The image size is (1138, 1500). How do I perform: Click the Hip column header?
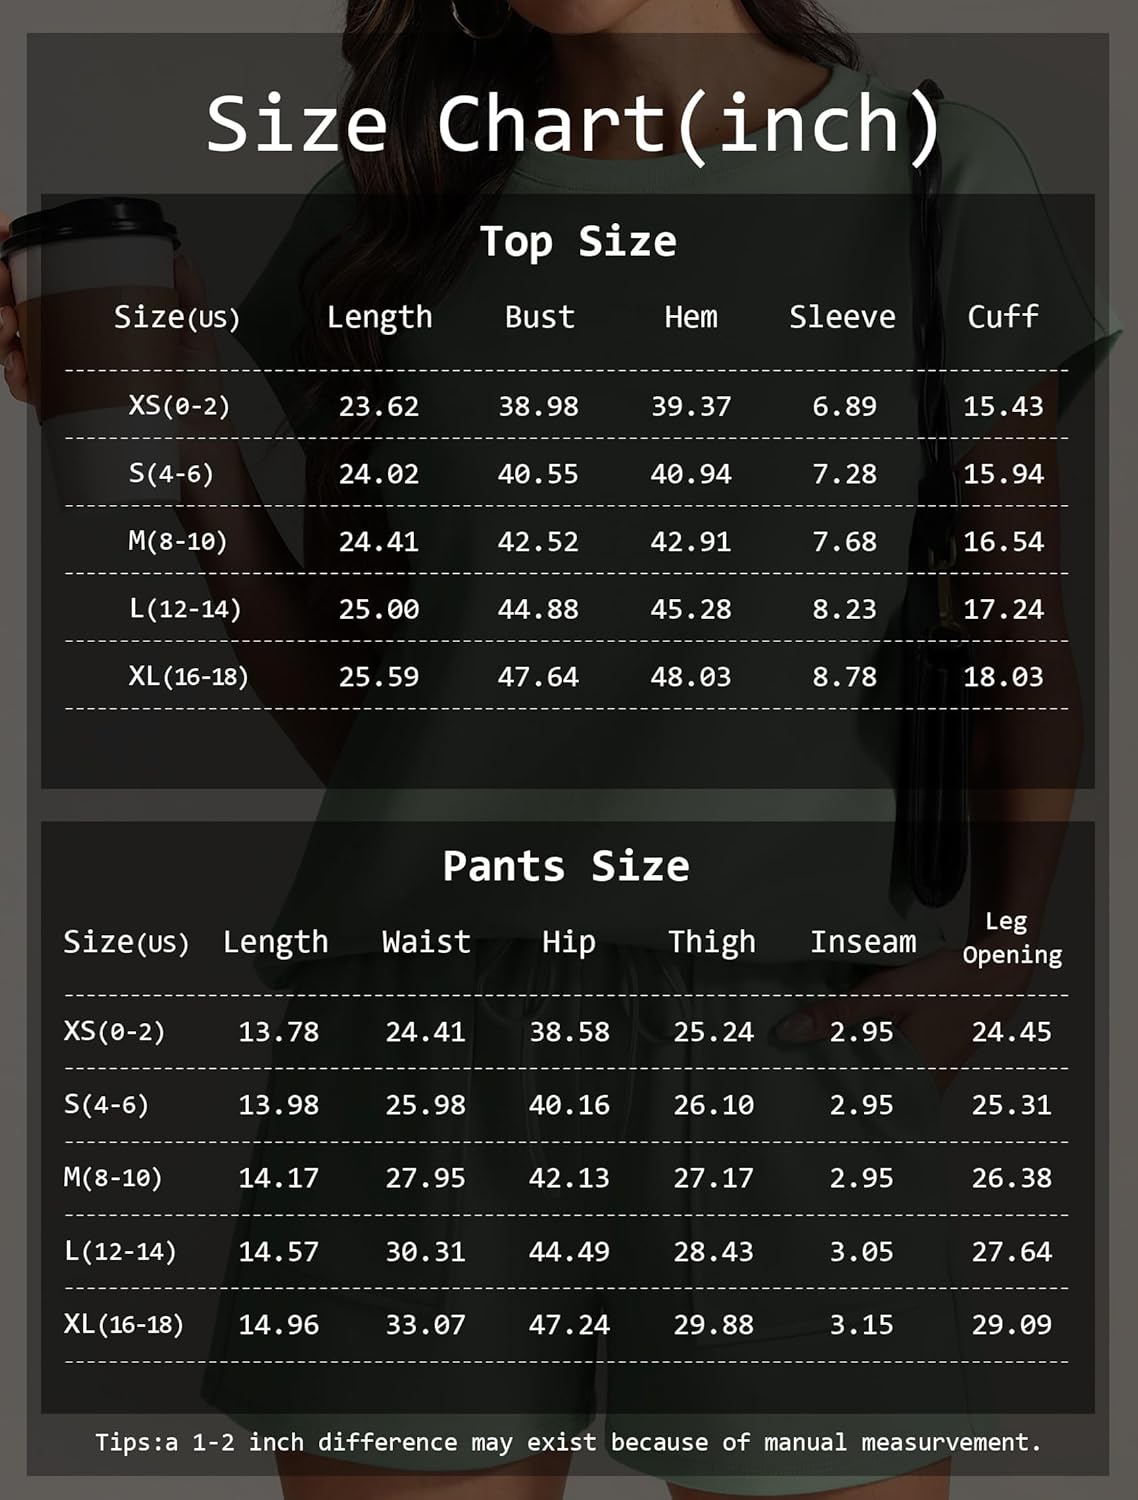pos(568,942)
